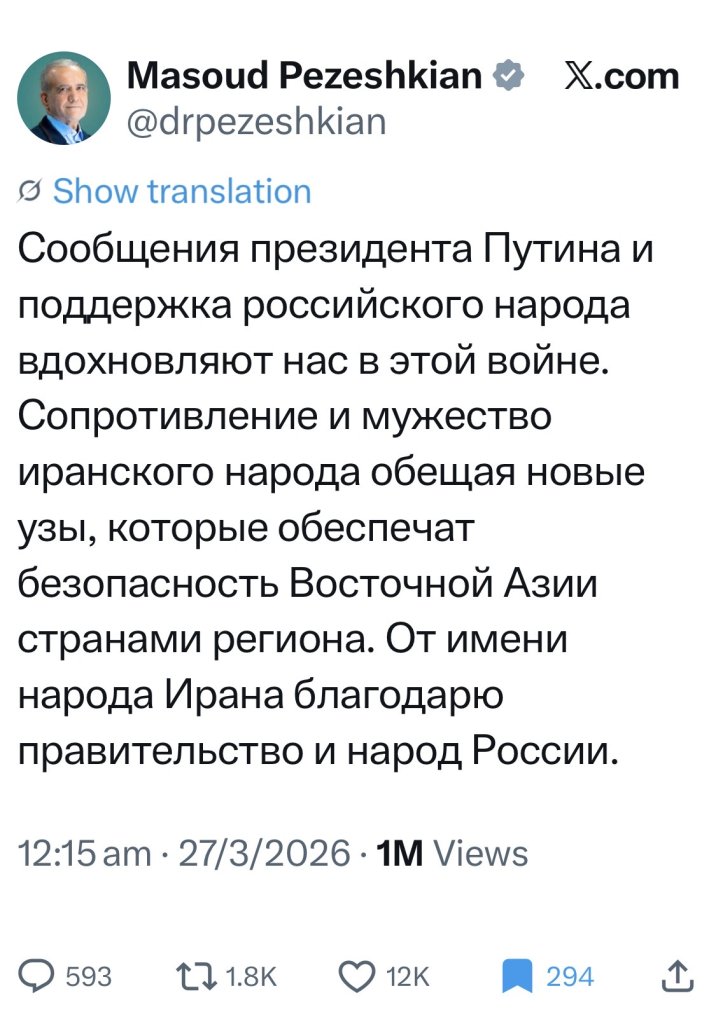
Task: Click the verified badge beside the name
Action: click(x=510, y=75)
